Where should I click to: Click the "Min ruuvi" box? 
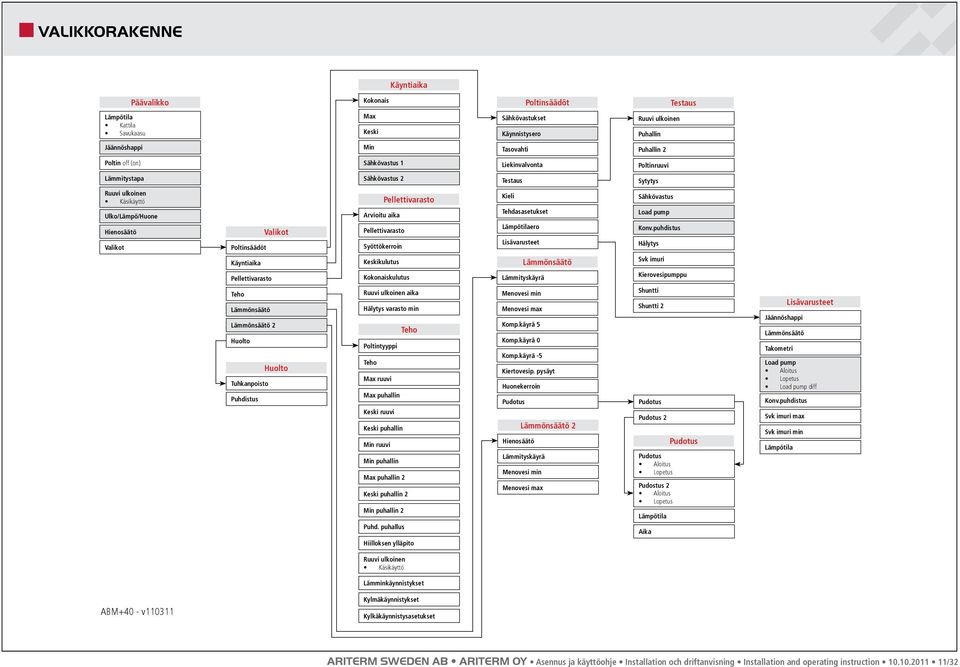tap(409, 445)
